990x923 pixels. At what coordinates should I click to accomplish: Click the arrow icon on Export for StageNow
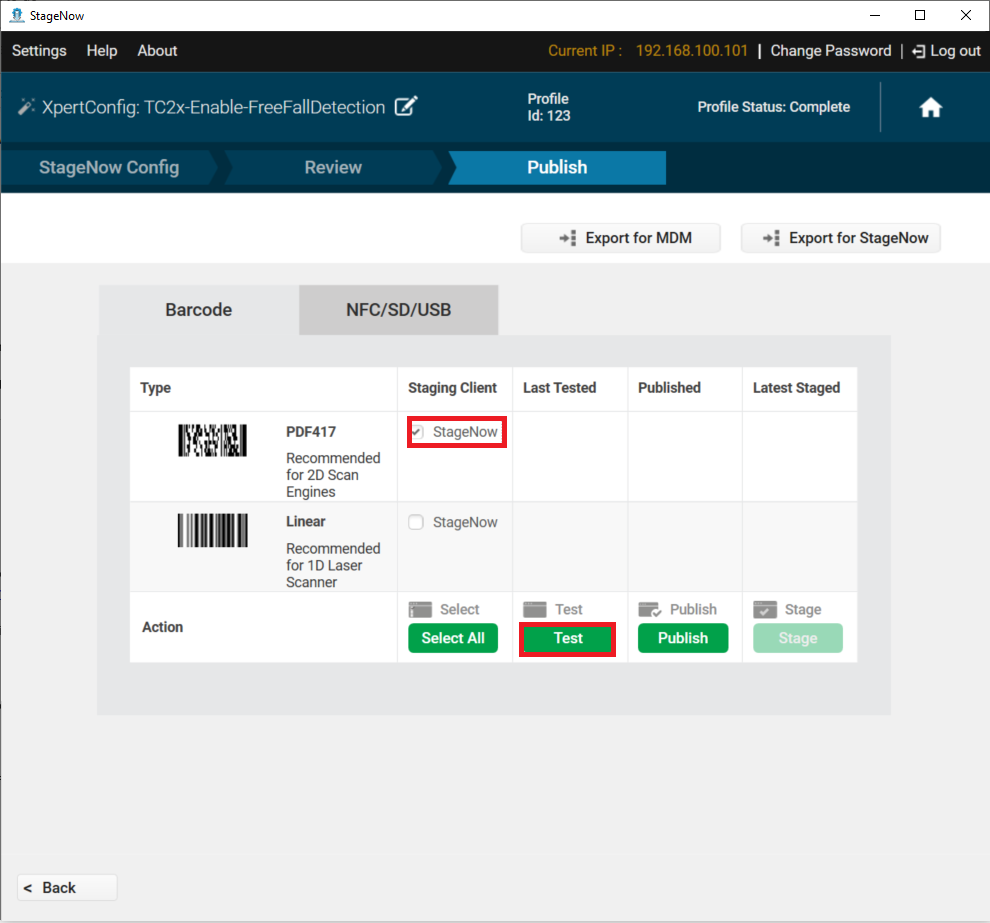(771, 238)
